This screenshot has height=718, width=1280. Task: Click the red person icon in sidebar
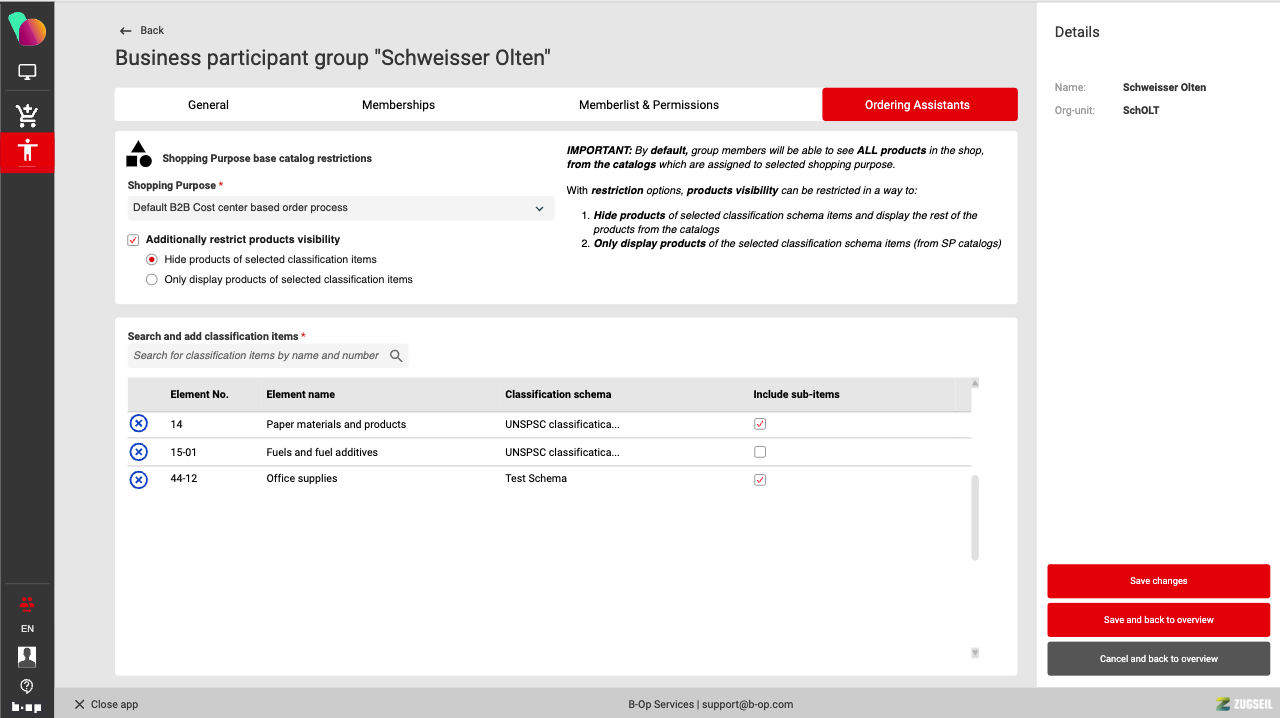[27, 152]
